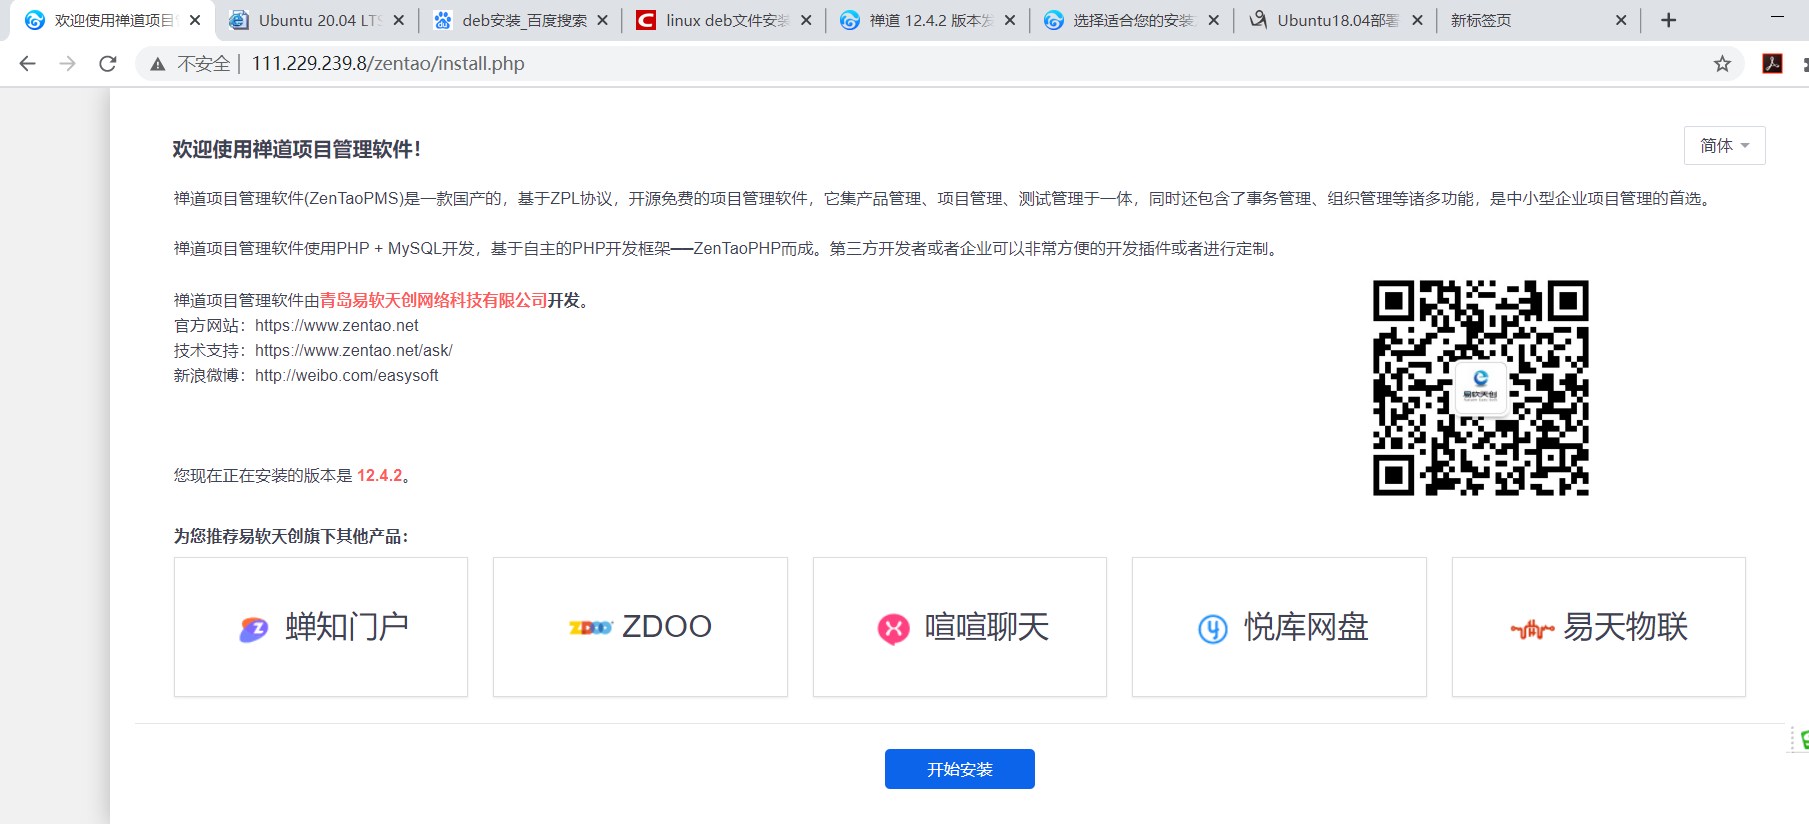Close the 新标签页 tab

coord(1621,20)
